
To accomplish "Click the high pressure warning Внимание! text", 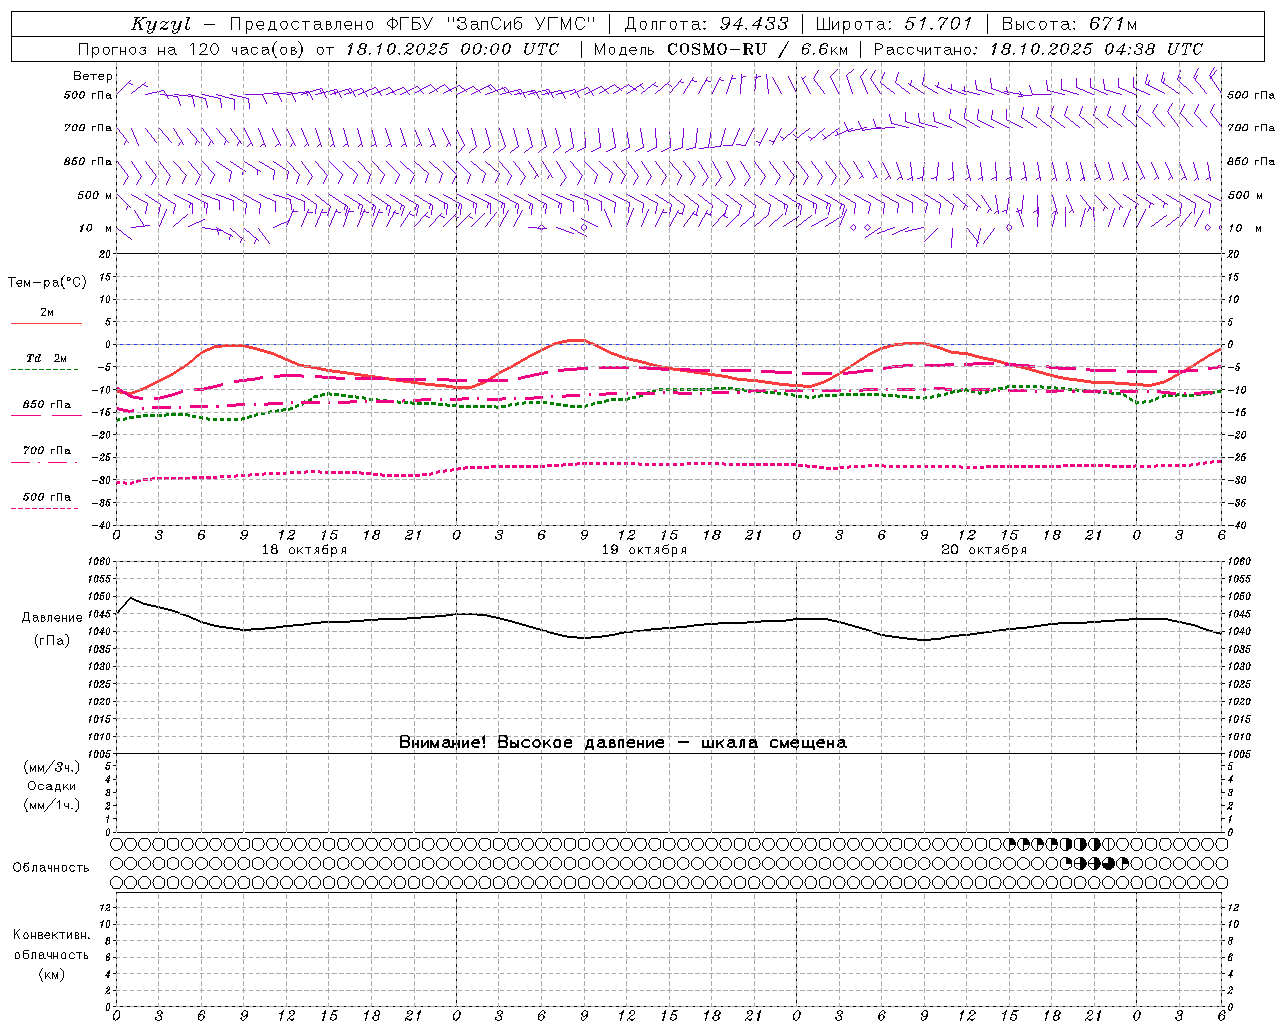I will click(x=622, y=743).
